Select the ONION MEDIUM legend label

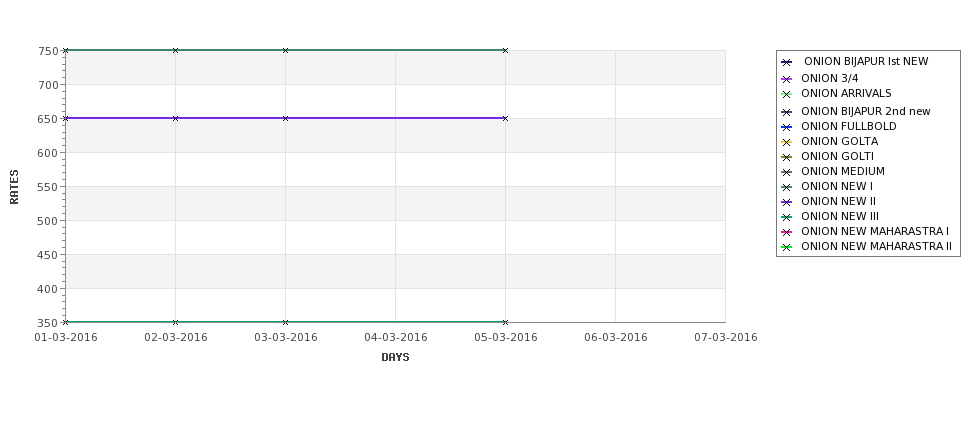(843, 171)
